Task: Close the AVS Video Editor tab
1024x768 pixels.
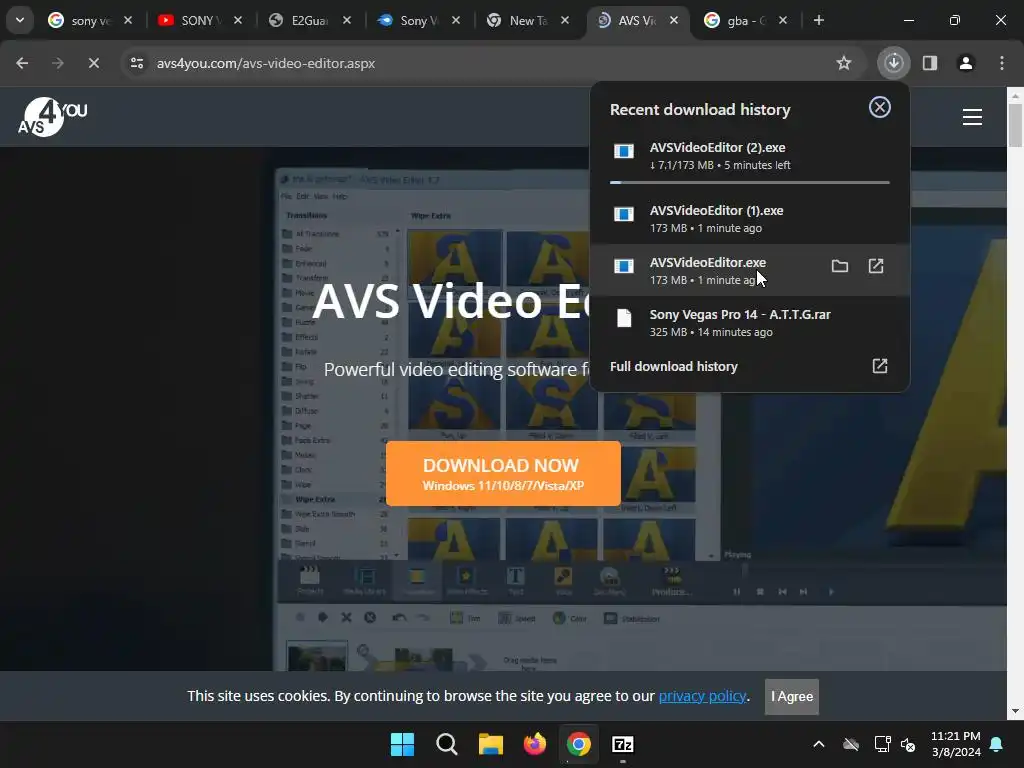Action: (x=674, y=20)
